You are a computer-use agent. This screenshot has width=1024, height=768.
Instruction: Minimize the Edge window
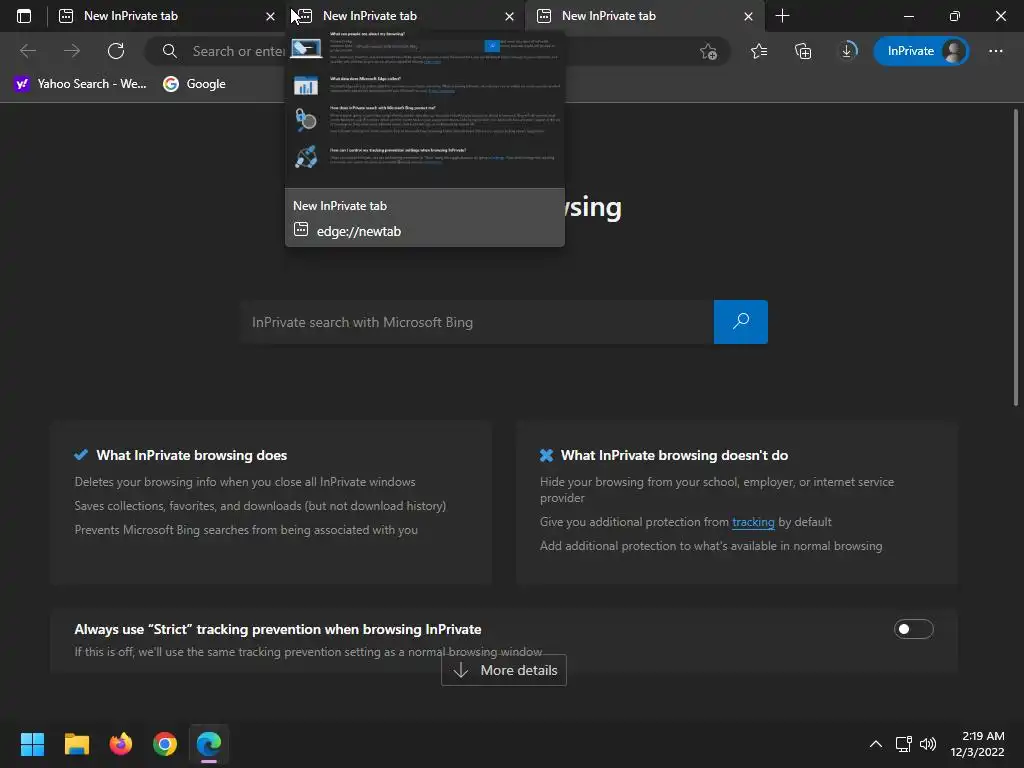pos(908,16)
